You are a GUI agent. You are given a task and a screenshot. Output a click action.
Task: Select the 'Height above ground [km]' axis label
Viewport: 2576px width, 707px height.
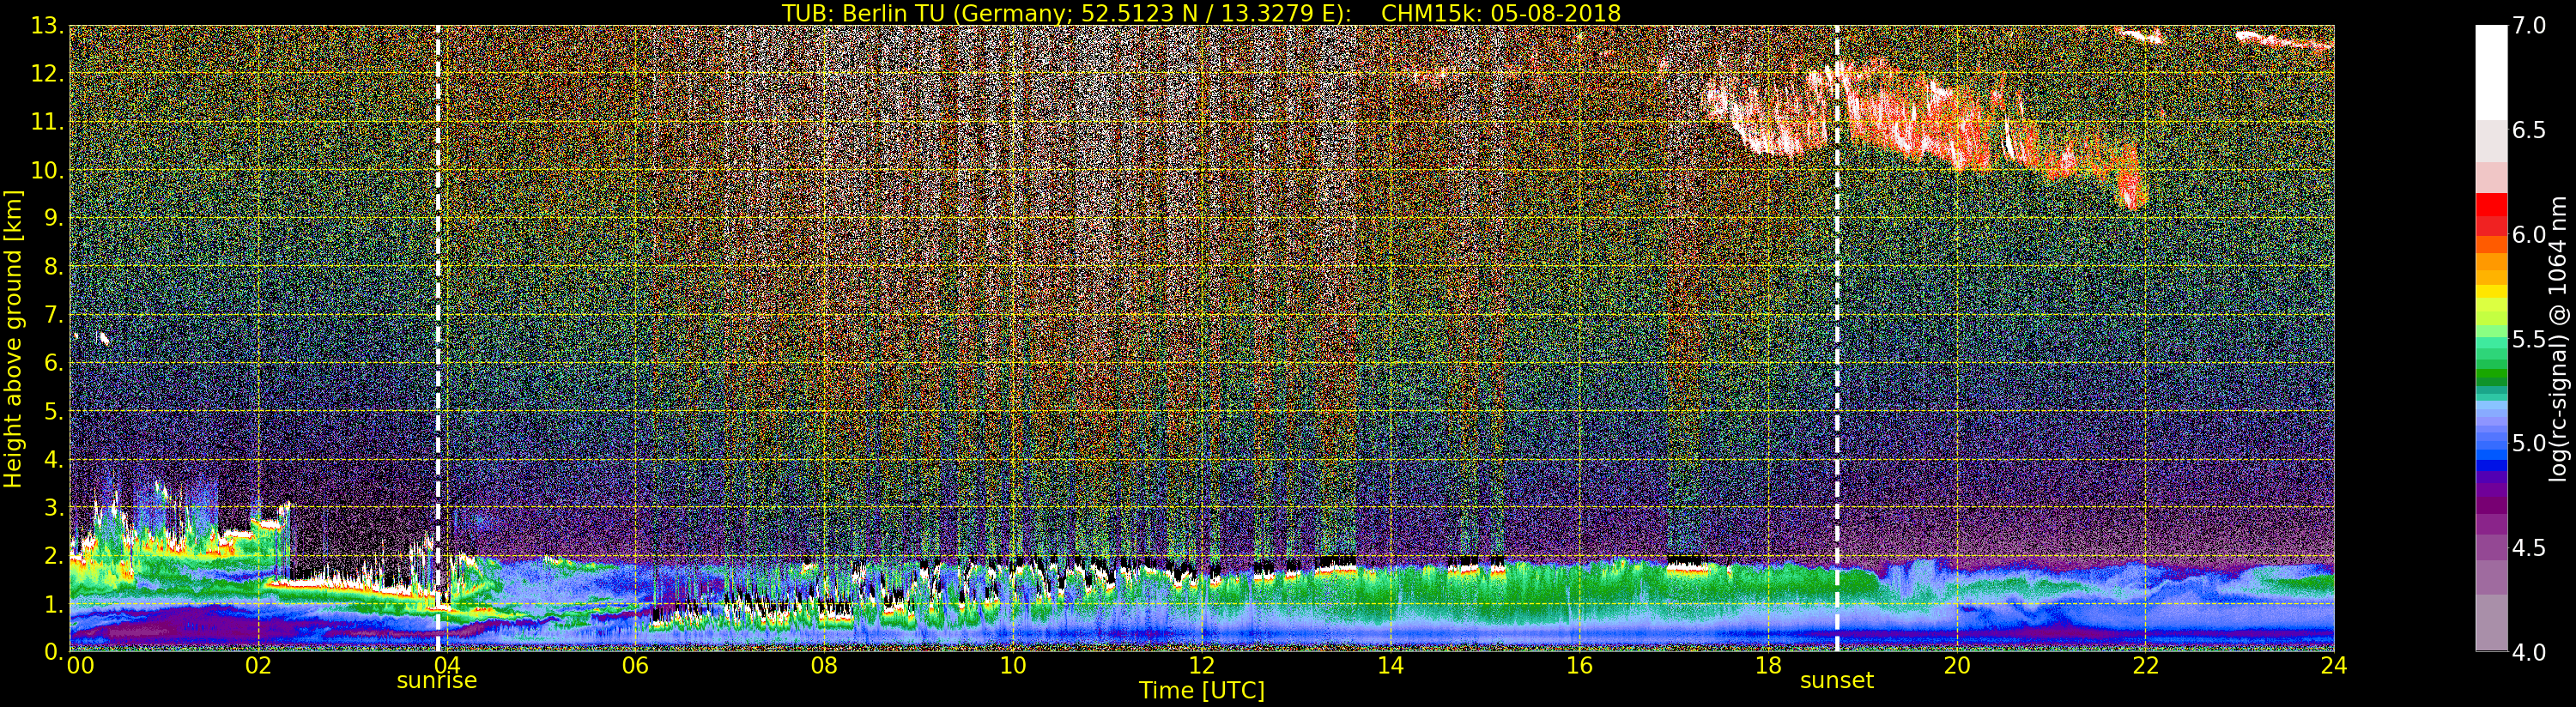coord(13,338)
